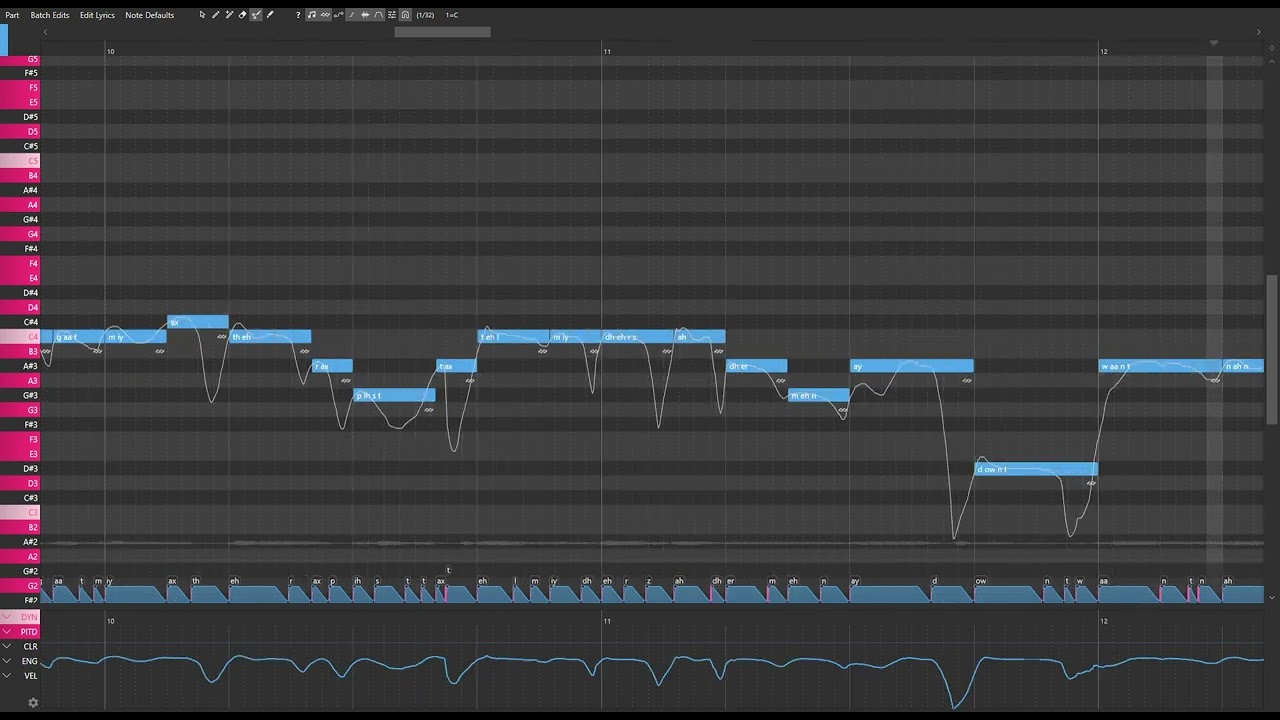The width and height of the screenshot is (1280, 720).
Task: Open parameter panel gear settings
Action: [x=33, y=703]
